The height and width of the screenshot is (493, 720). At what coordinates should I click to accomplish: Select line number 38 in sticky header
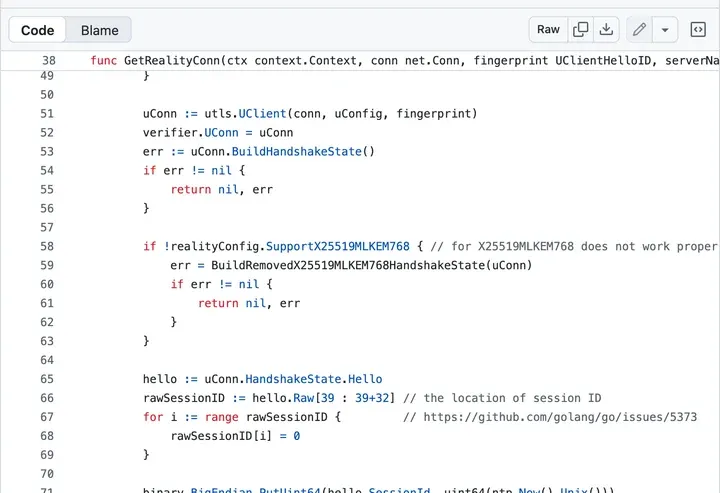coord(49,61)
